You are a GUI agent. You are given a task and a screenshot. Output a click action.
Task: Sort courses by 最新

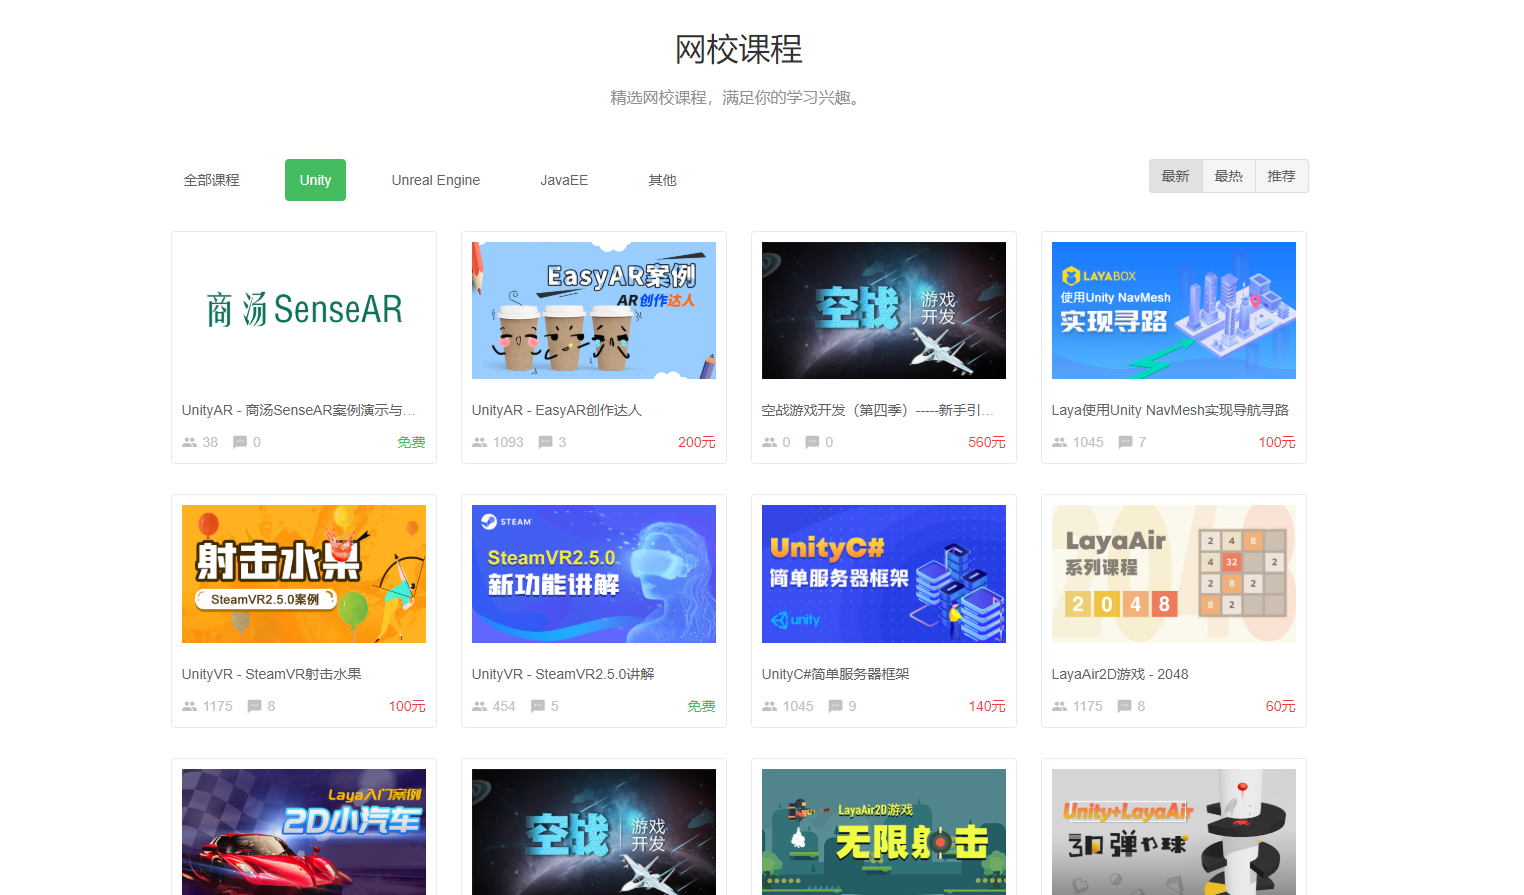[x=1176, y=176]
